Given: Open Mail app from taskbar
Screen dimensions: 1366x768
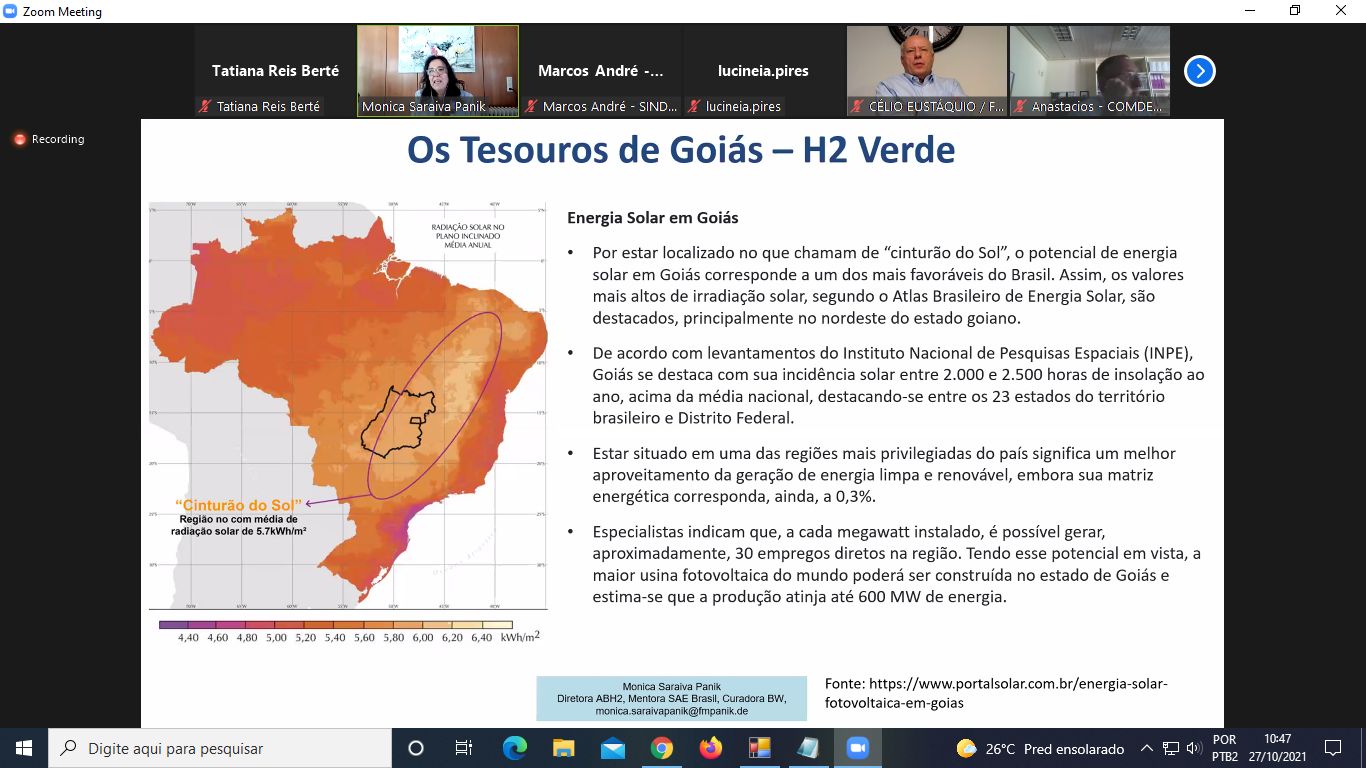Looking at the screenshot, I should (x=613, y=748).
